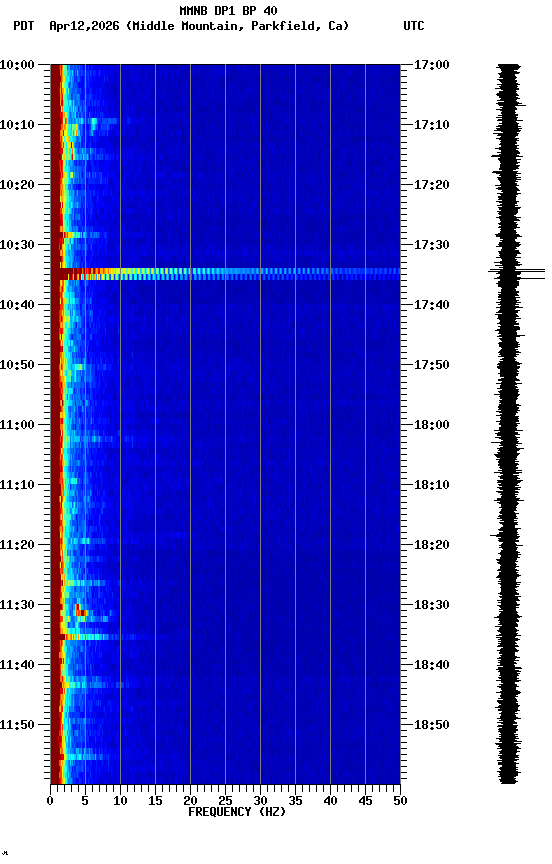The image size is (552, 864).
Task: Click the 'UTC' time zone label
Action: (414, 26)
